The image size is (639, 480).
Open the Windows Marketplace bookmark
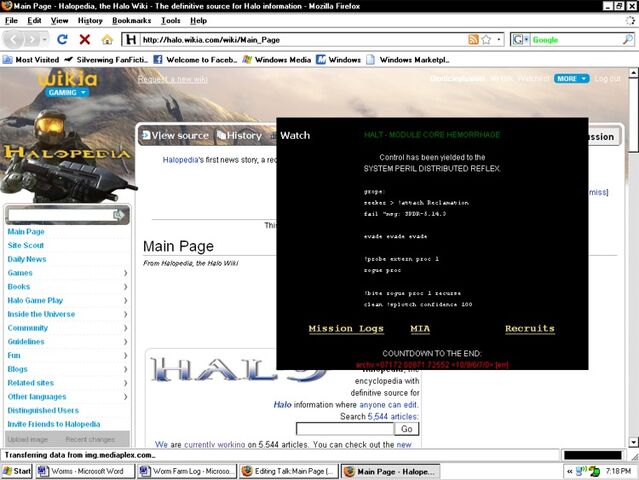(x=408, y=60)
